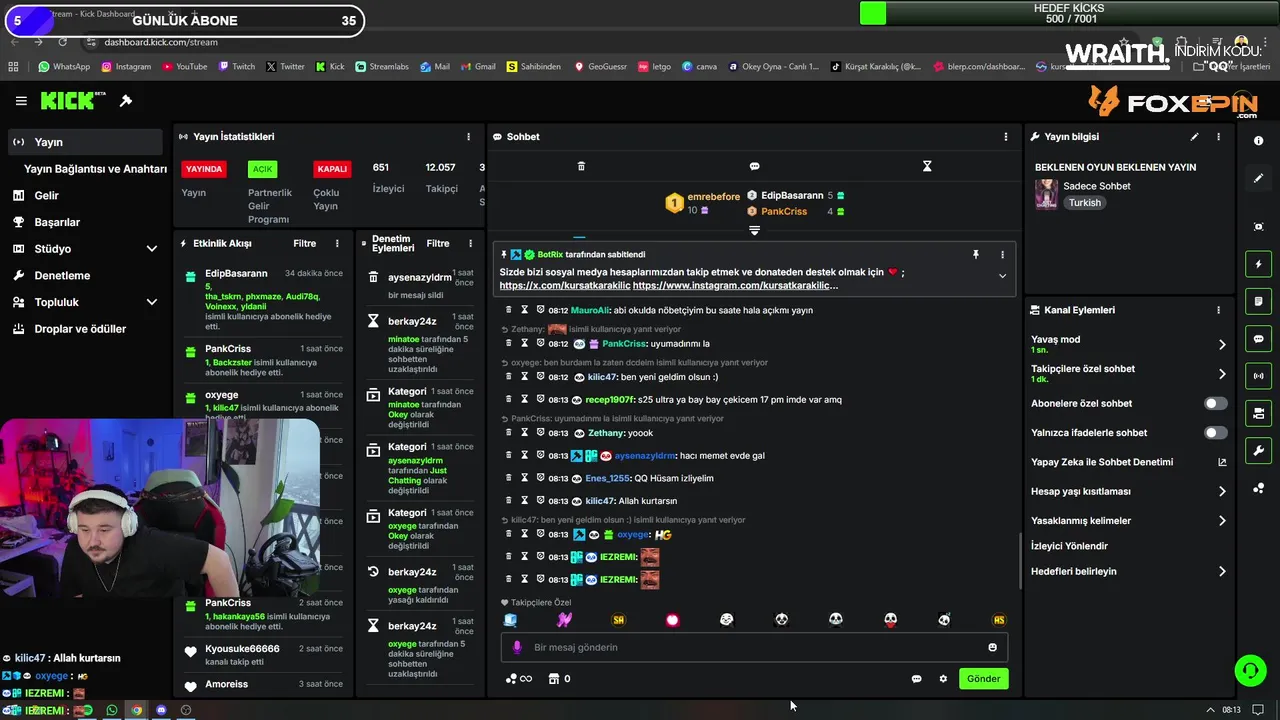This screenshot has width=1280, height=720.
Task: Open the hamburger menu beside Kick logo
Action: (x=21, y=101)
